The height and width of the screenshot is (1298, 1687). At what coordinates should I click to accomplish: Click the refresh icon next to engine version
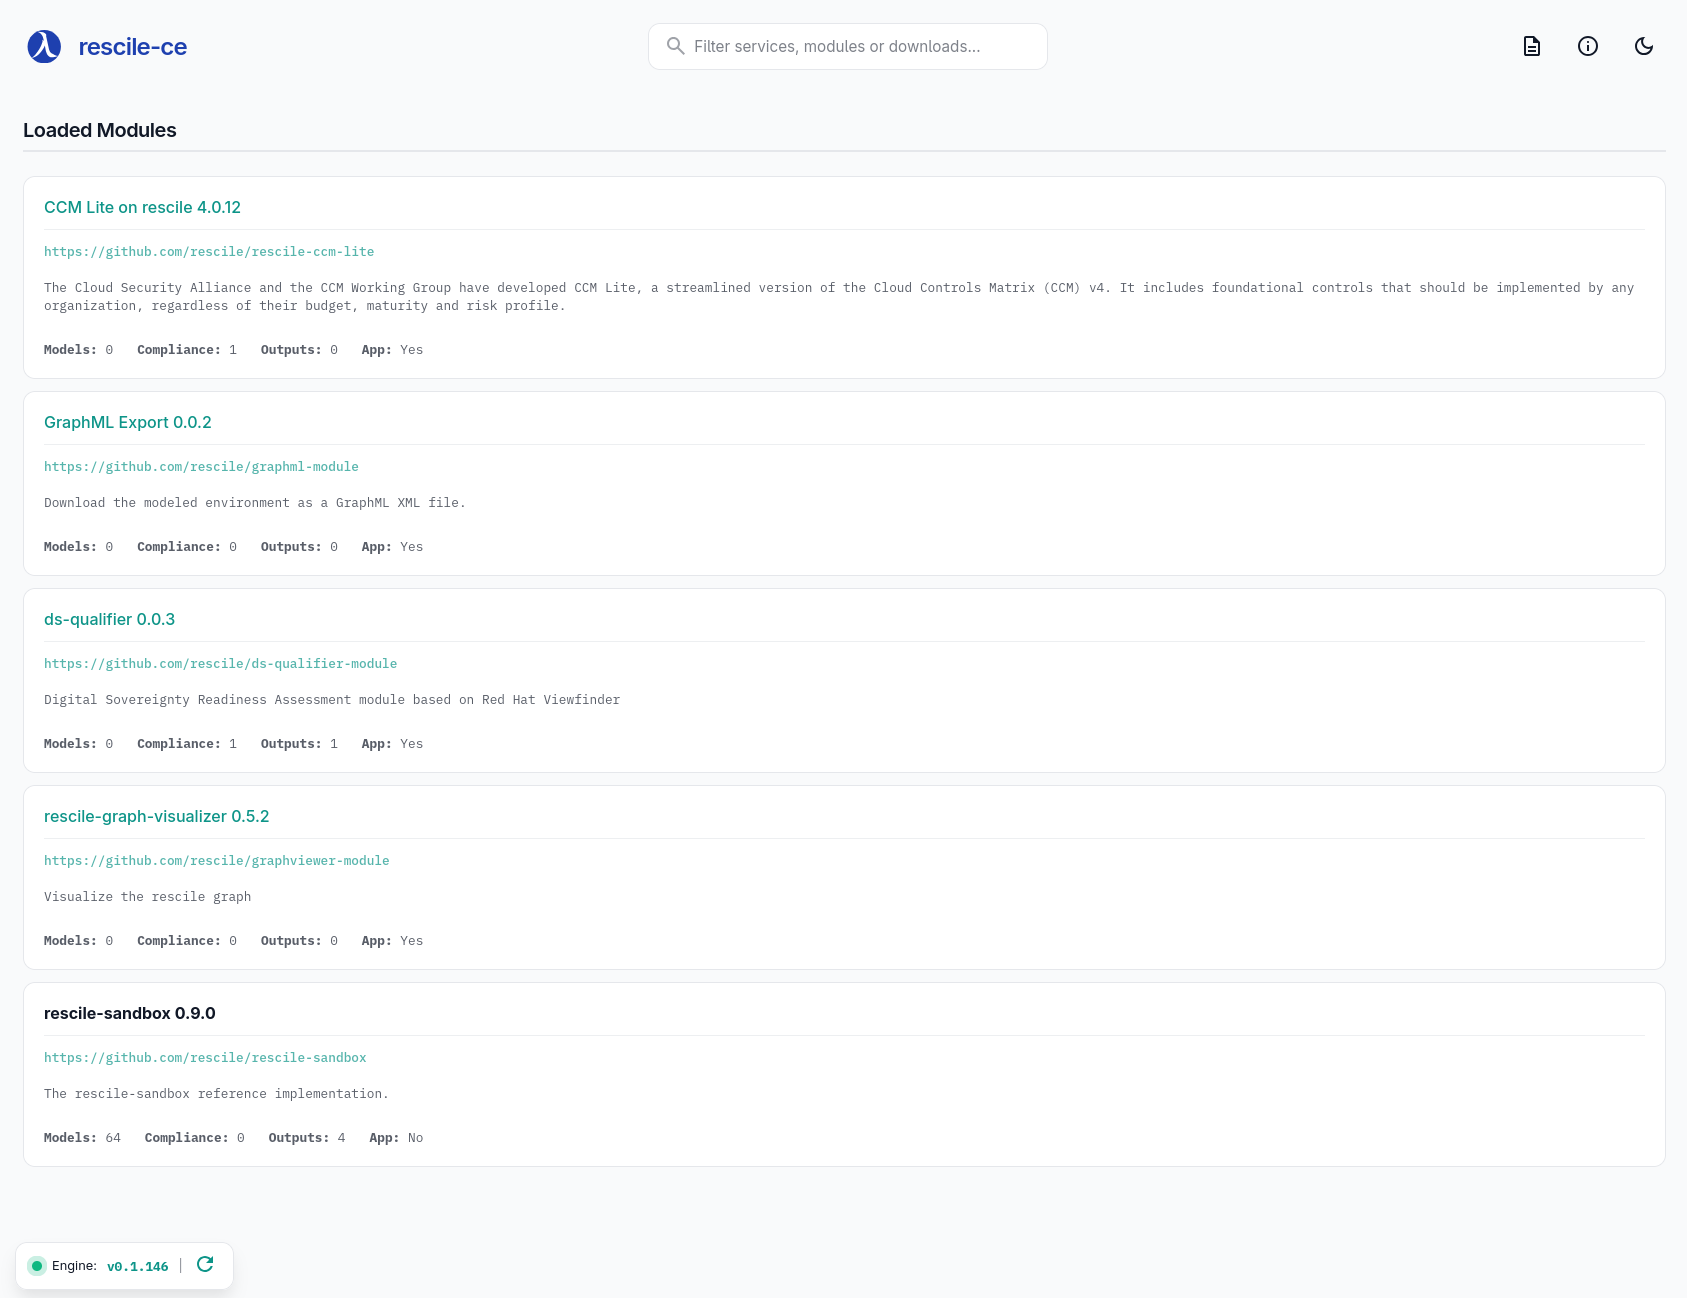pyautogui.click(x=205, y=1264)
